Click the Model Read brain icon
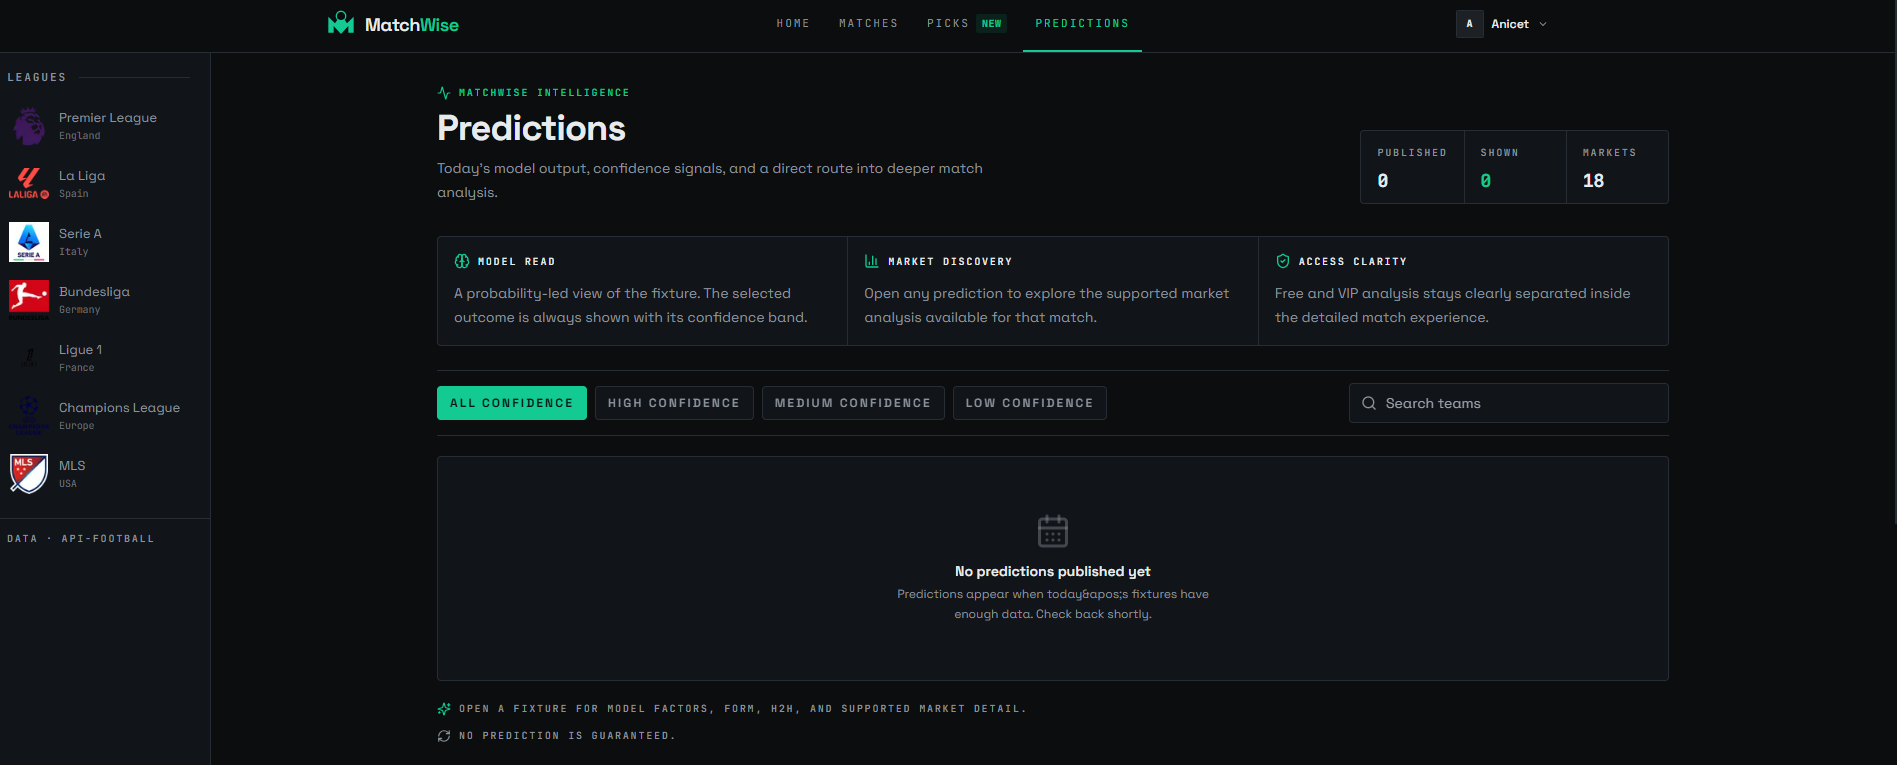Viewport: 1897px width, 765px height. pyautogui.click(x=462, y=261)
